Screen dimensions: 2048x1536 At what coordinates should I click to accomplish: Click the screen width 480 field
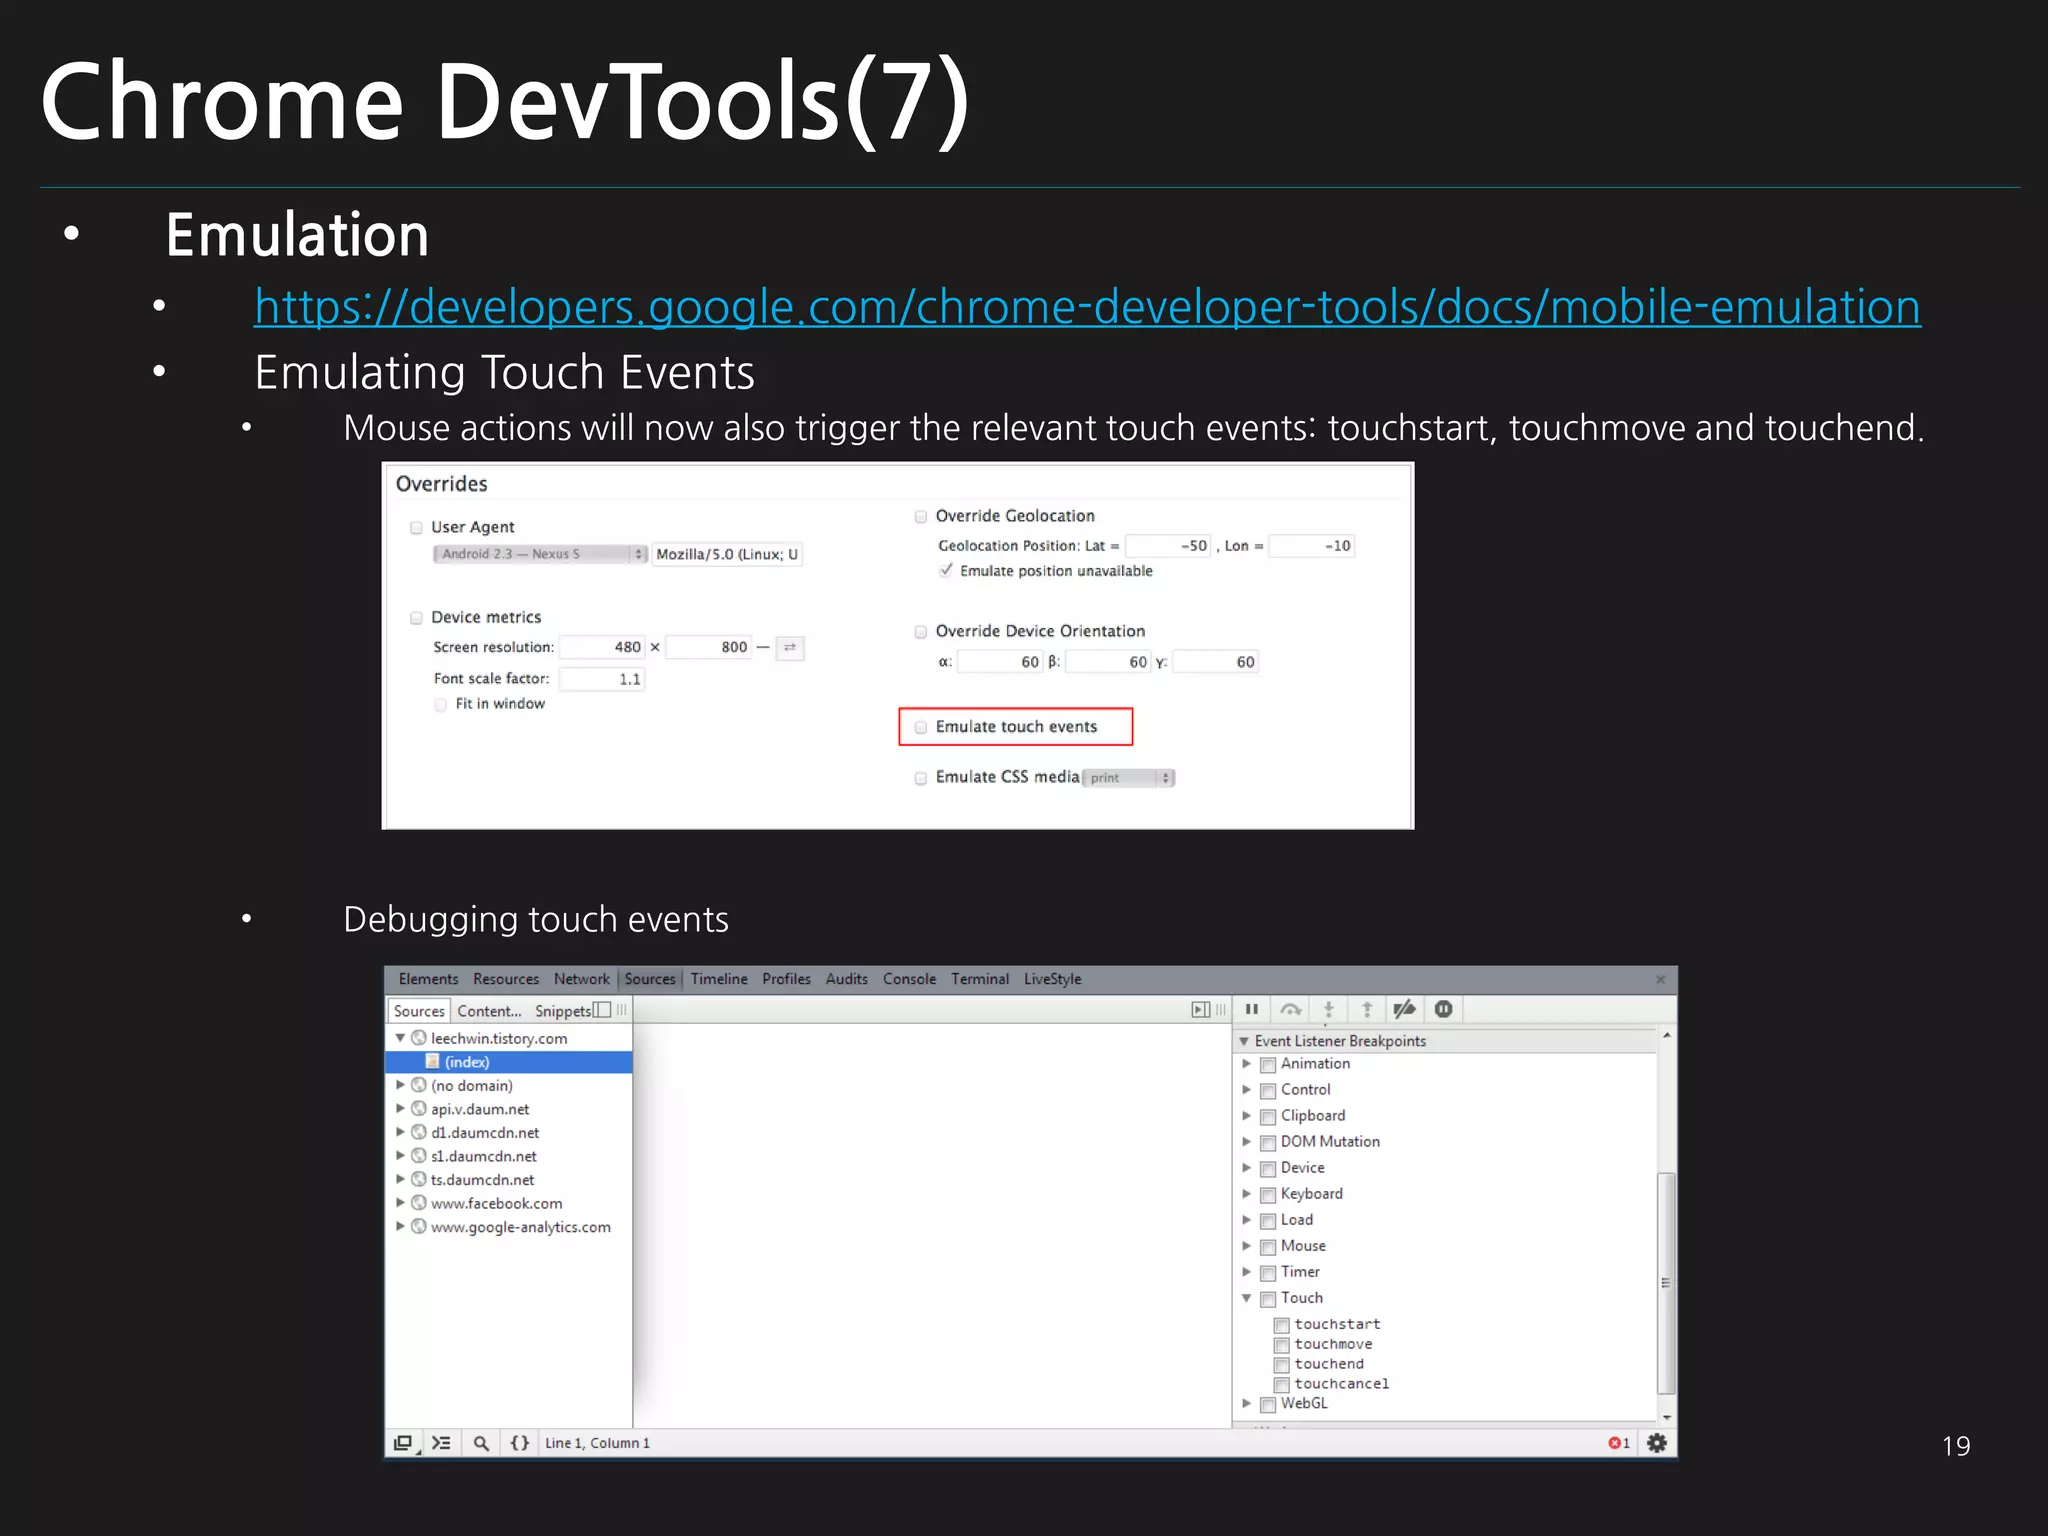point(602,647)
